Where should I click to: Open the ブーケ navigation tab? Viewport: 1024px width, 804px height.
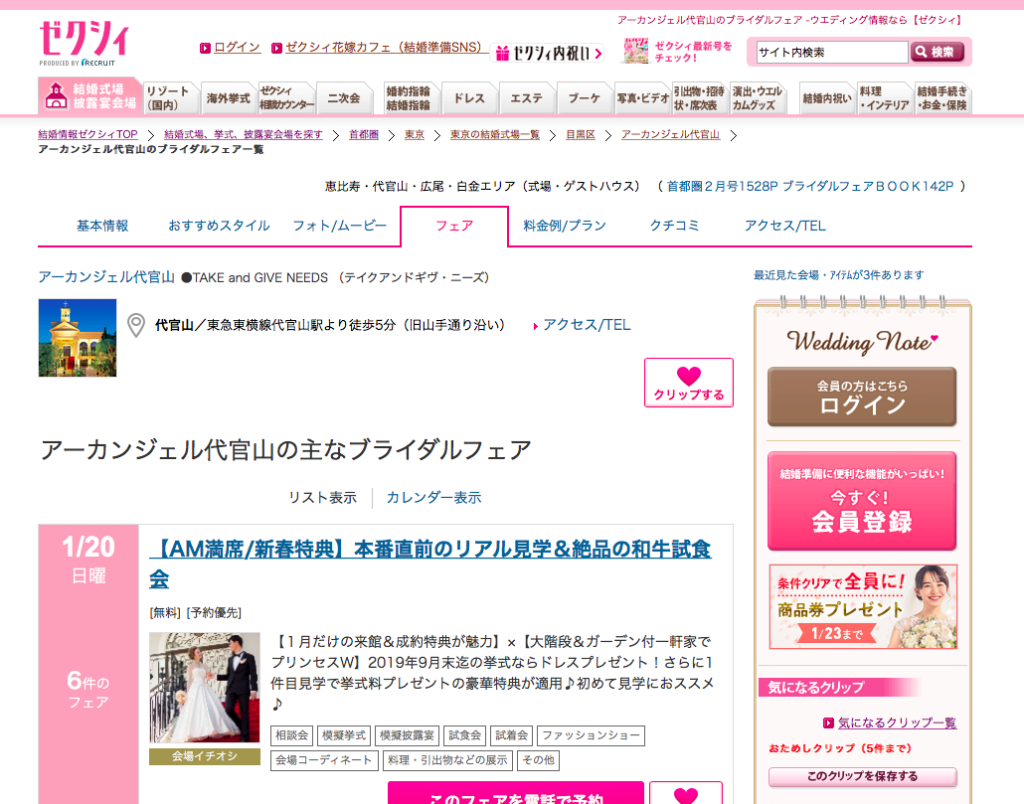(x=584, y=98)
